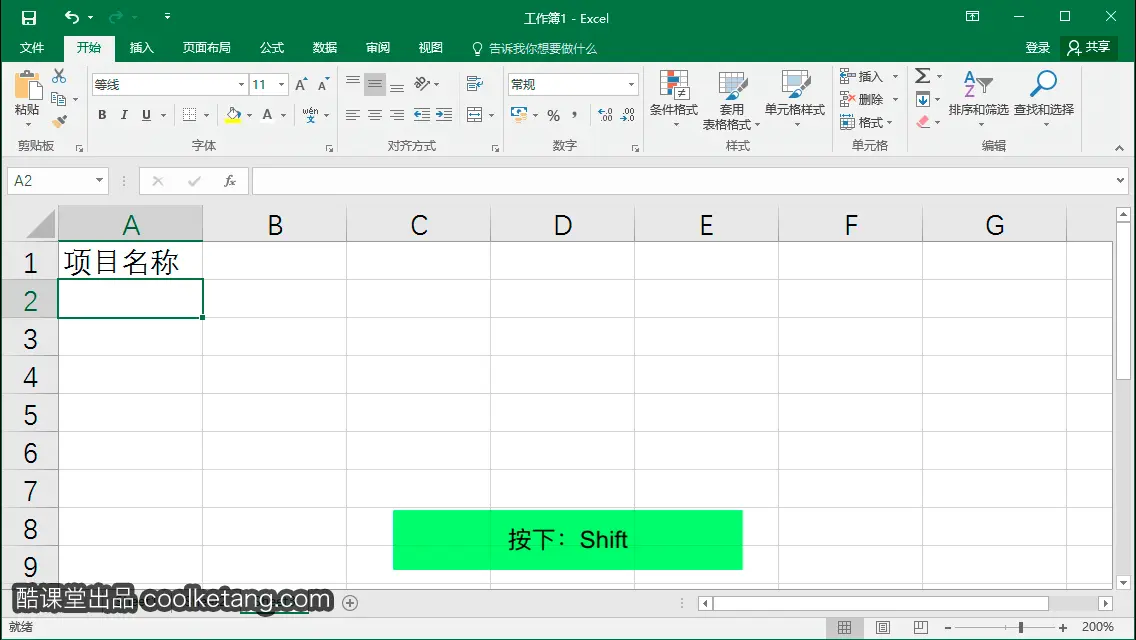Click the Increase Indent icon
This screenshot has width=1136, height=640.
coord(443,115)
